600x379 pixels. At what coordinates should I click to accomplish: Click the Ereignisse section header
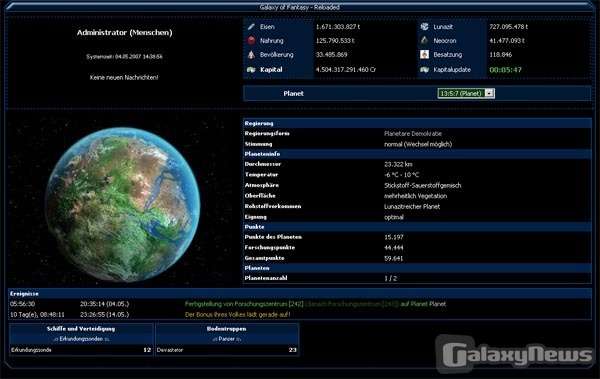click(x=300, y=294)
